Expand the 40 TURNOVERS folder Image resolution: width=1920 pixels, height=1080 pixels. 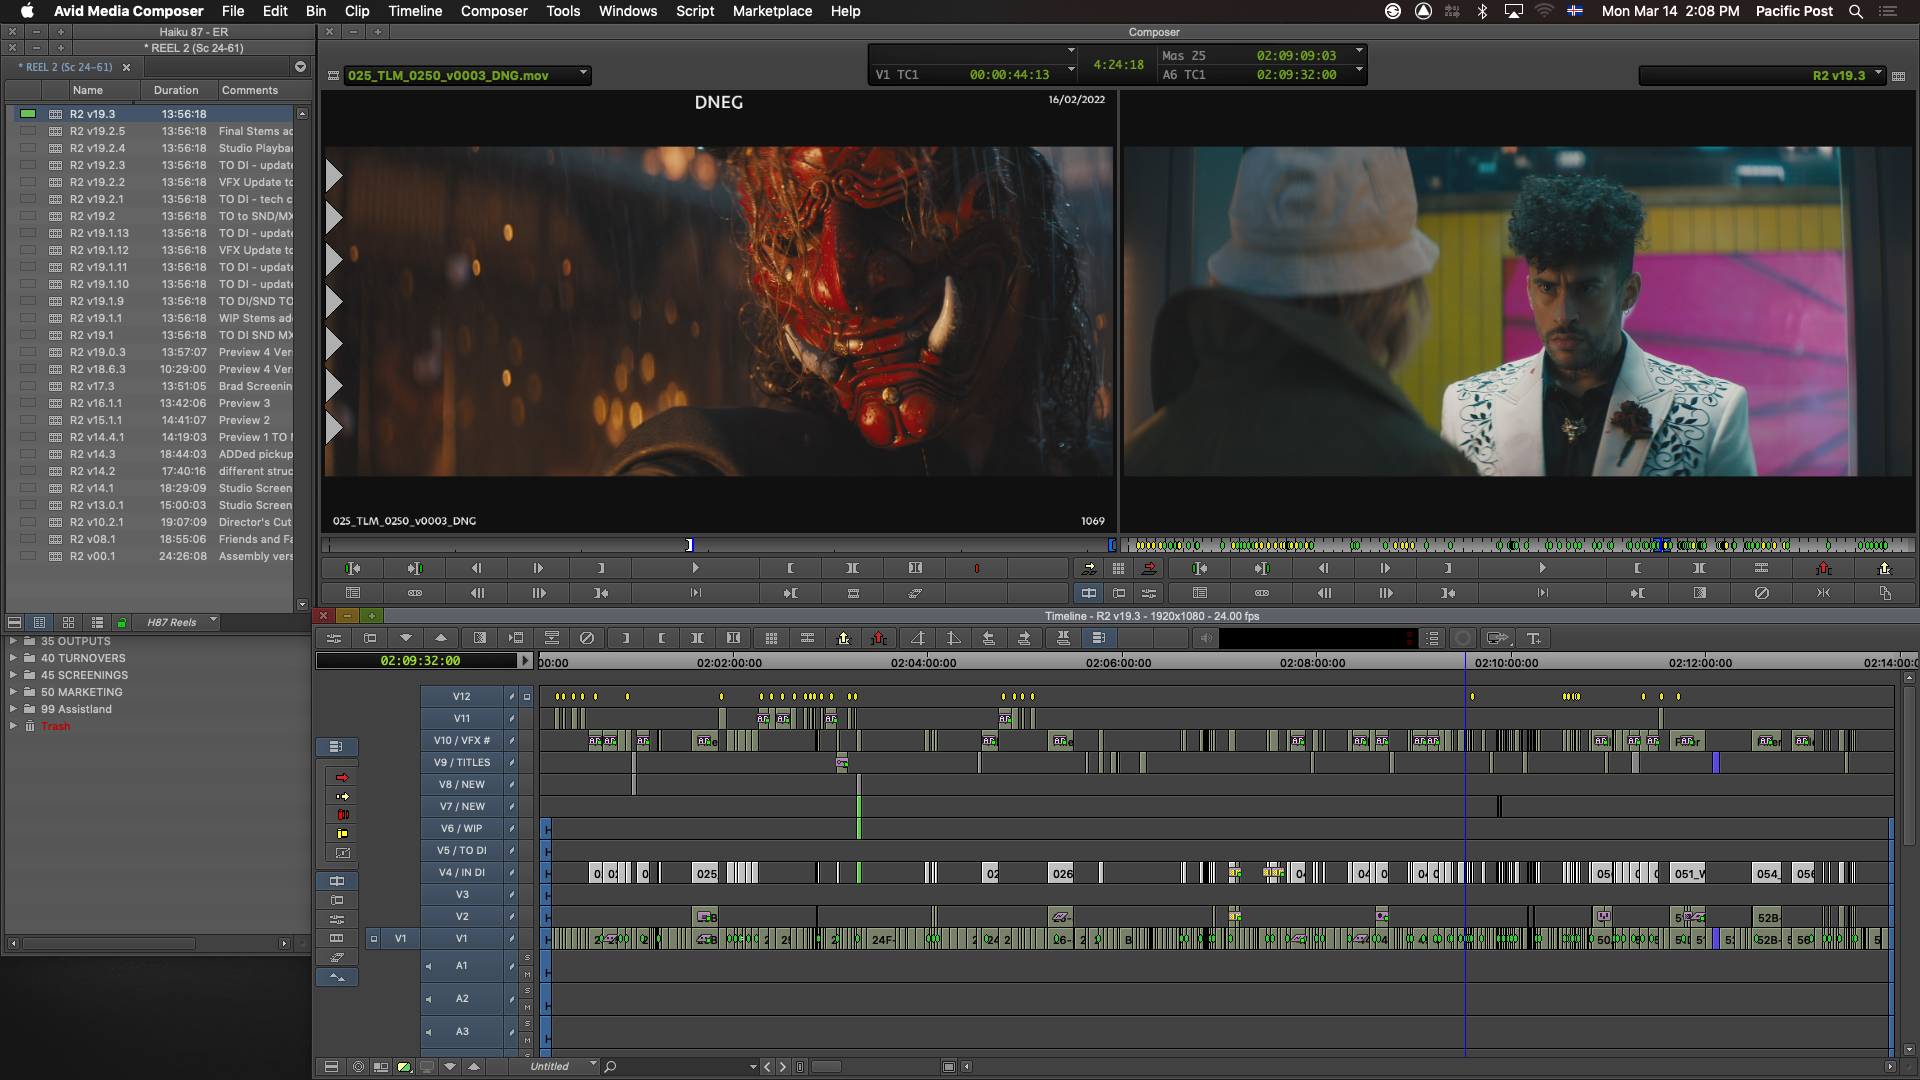13,658
